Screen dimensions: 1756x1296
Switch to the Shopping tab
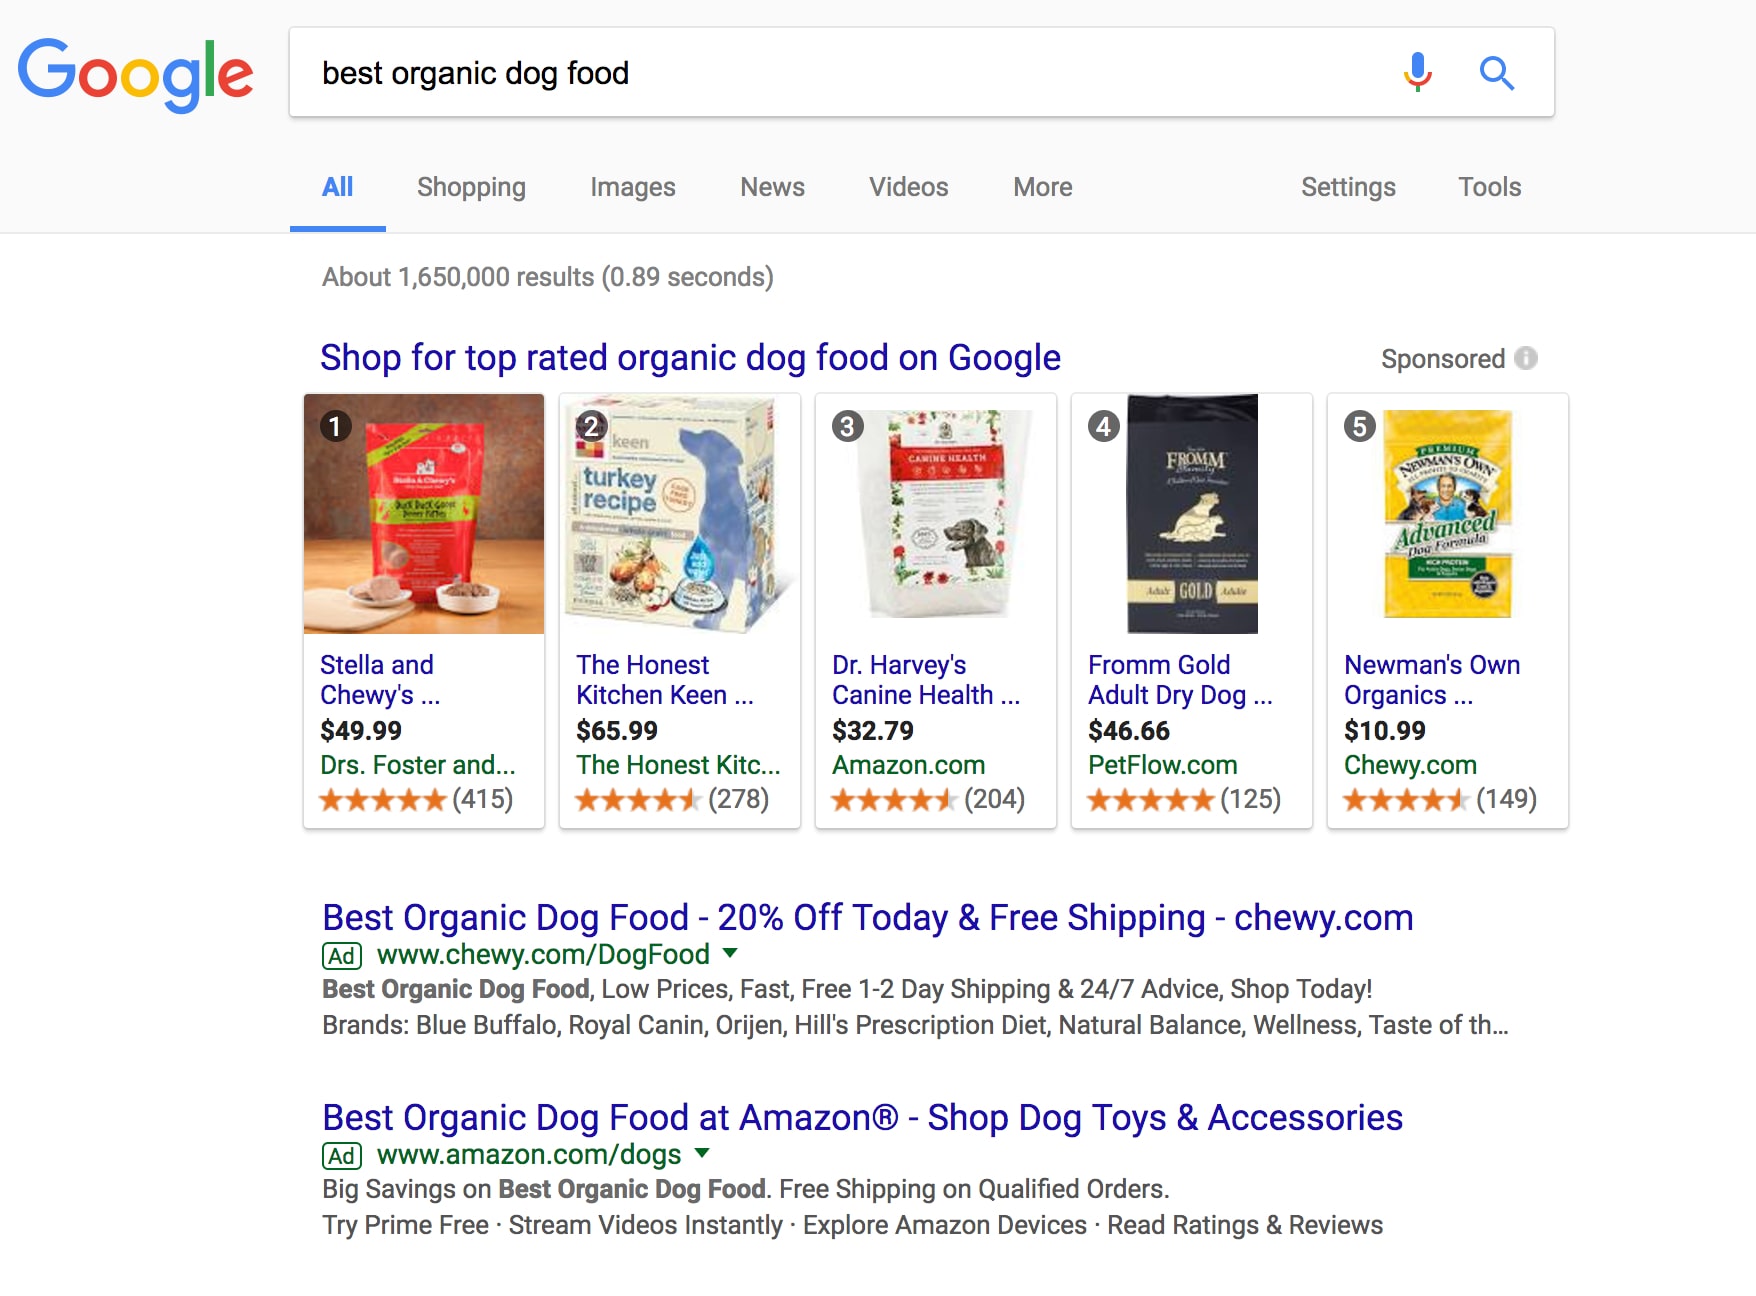471,187
